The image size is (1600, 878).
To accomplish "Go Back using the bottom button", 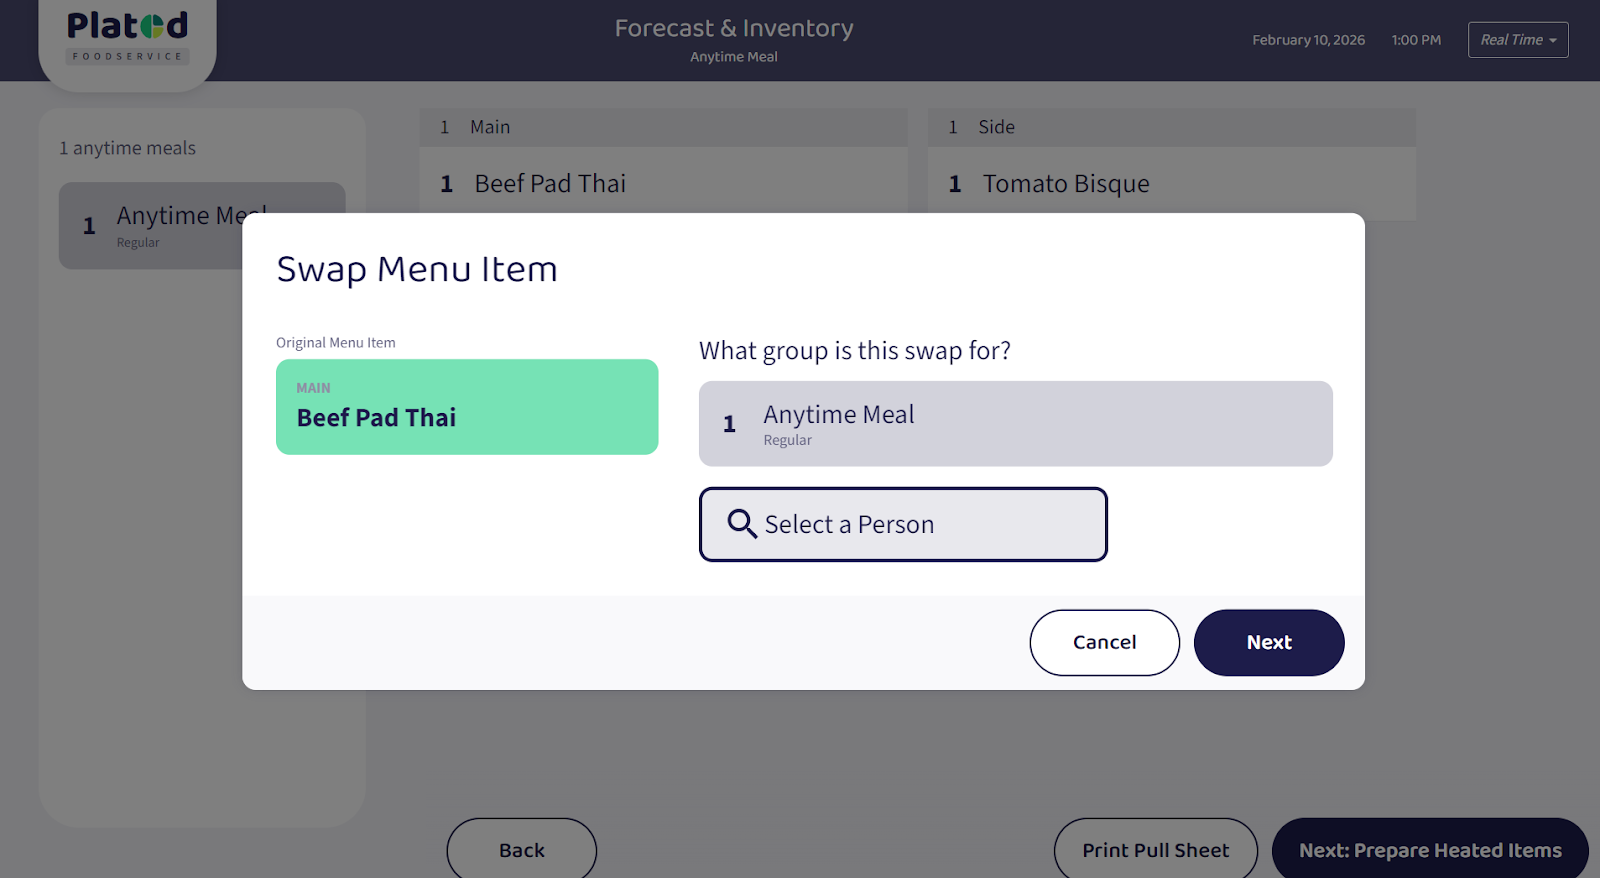I will coord(521,850).
